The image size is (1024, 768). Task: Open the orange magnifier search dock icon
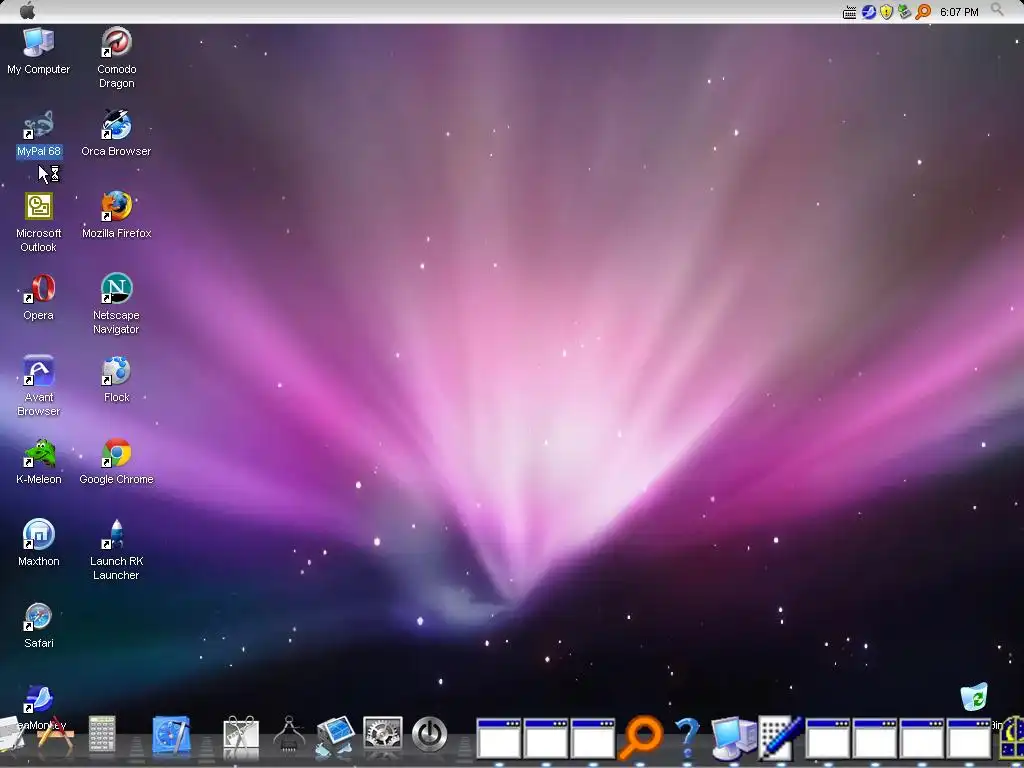(x=640, y=737)
